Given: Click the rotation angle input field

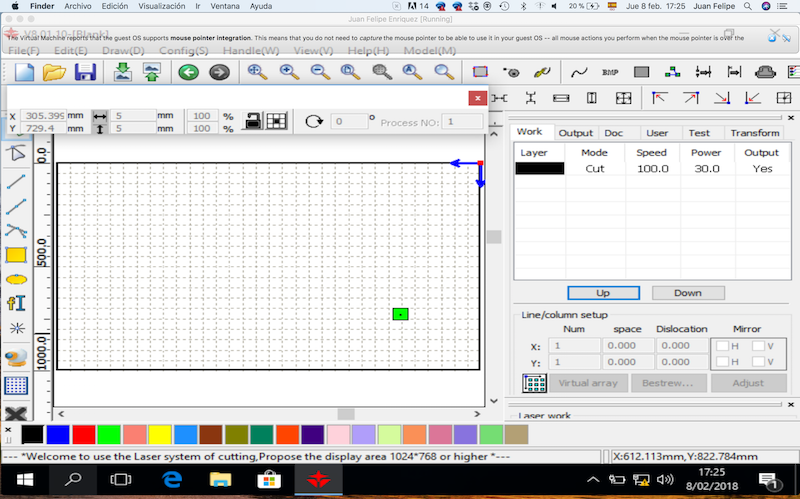Looking at the screenshot, I should pyautogui.click(x=349, y=121).
